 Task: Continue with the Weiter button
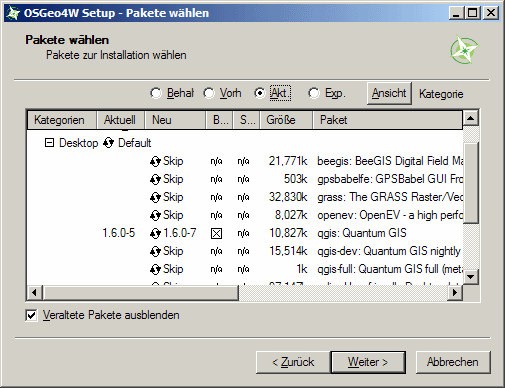[368, 362]
